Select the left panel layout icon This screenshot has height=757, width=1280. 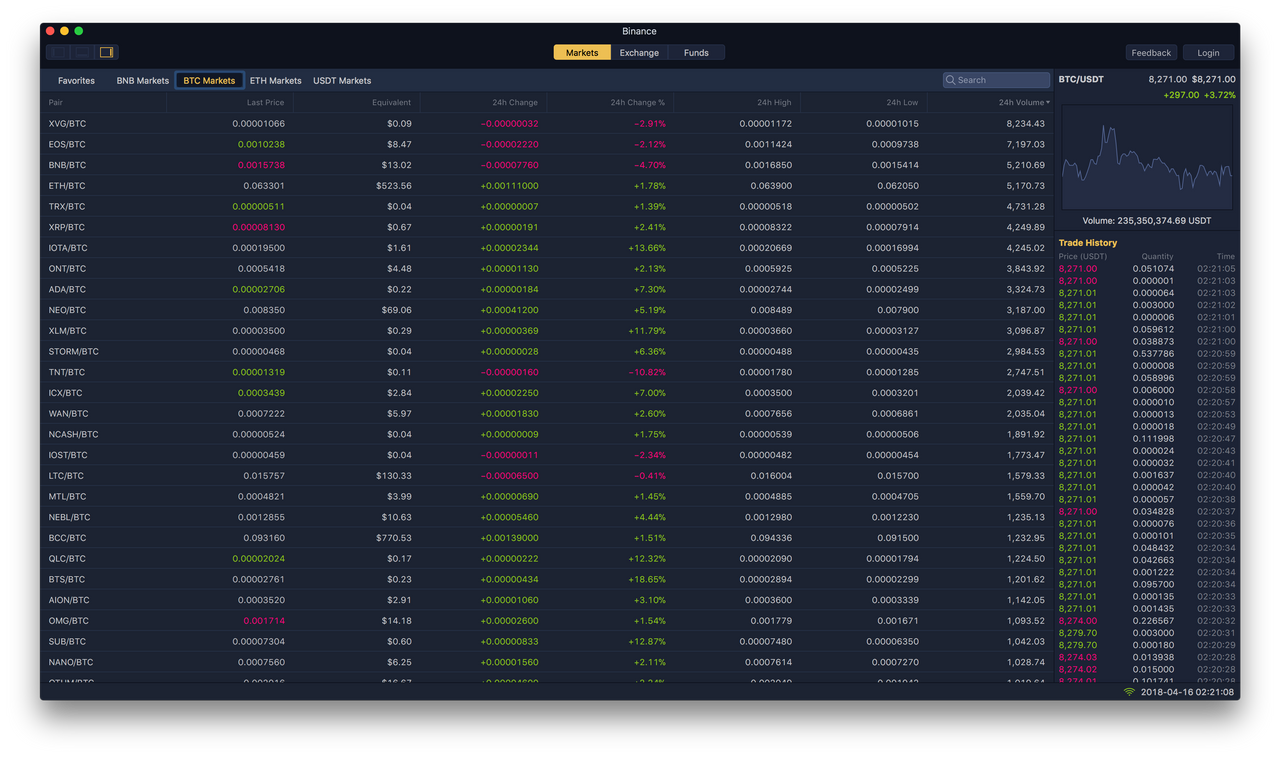[x=59, y=52]
